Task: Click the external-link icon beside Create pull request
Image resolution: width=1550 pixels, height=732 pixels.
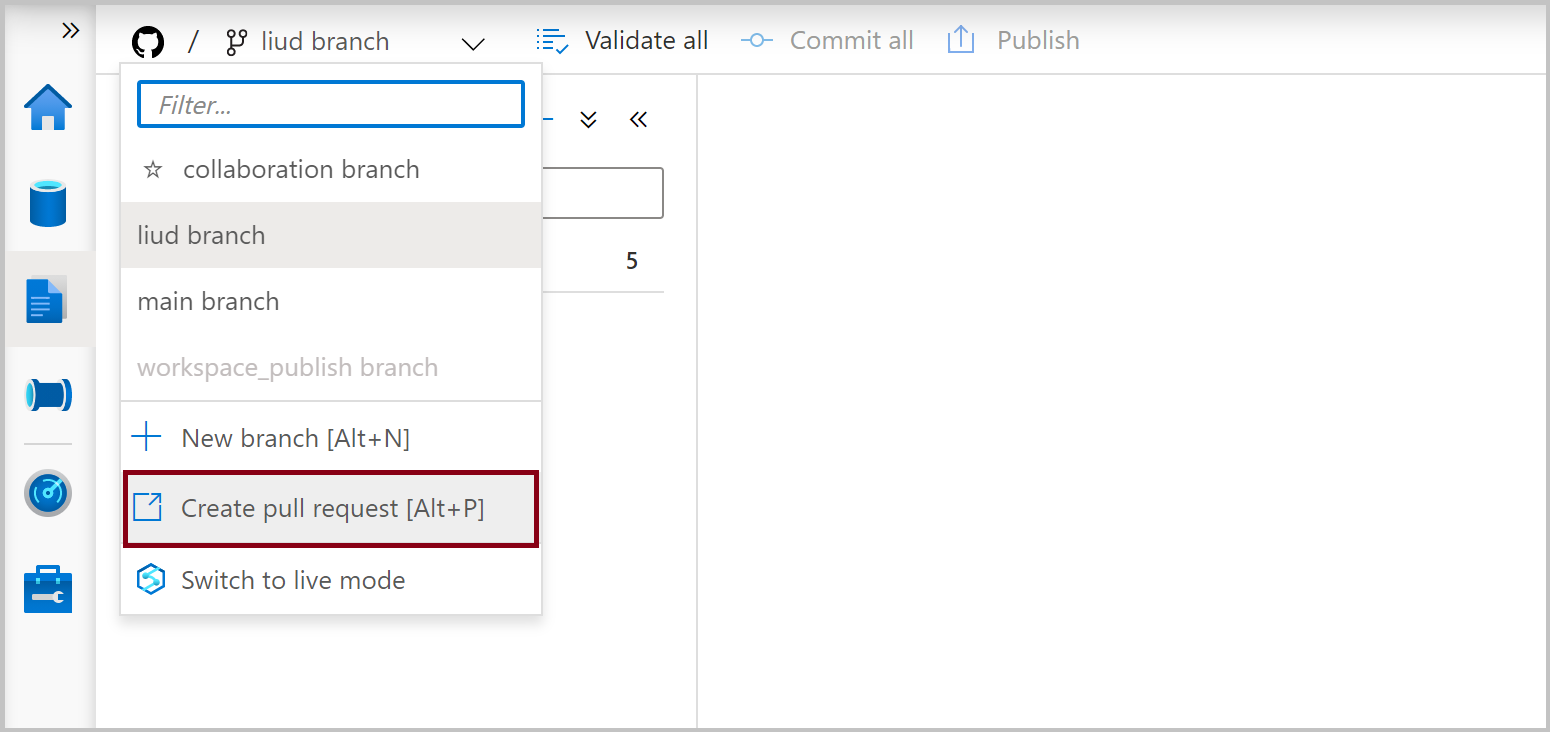Action: coord(147,507)
